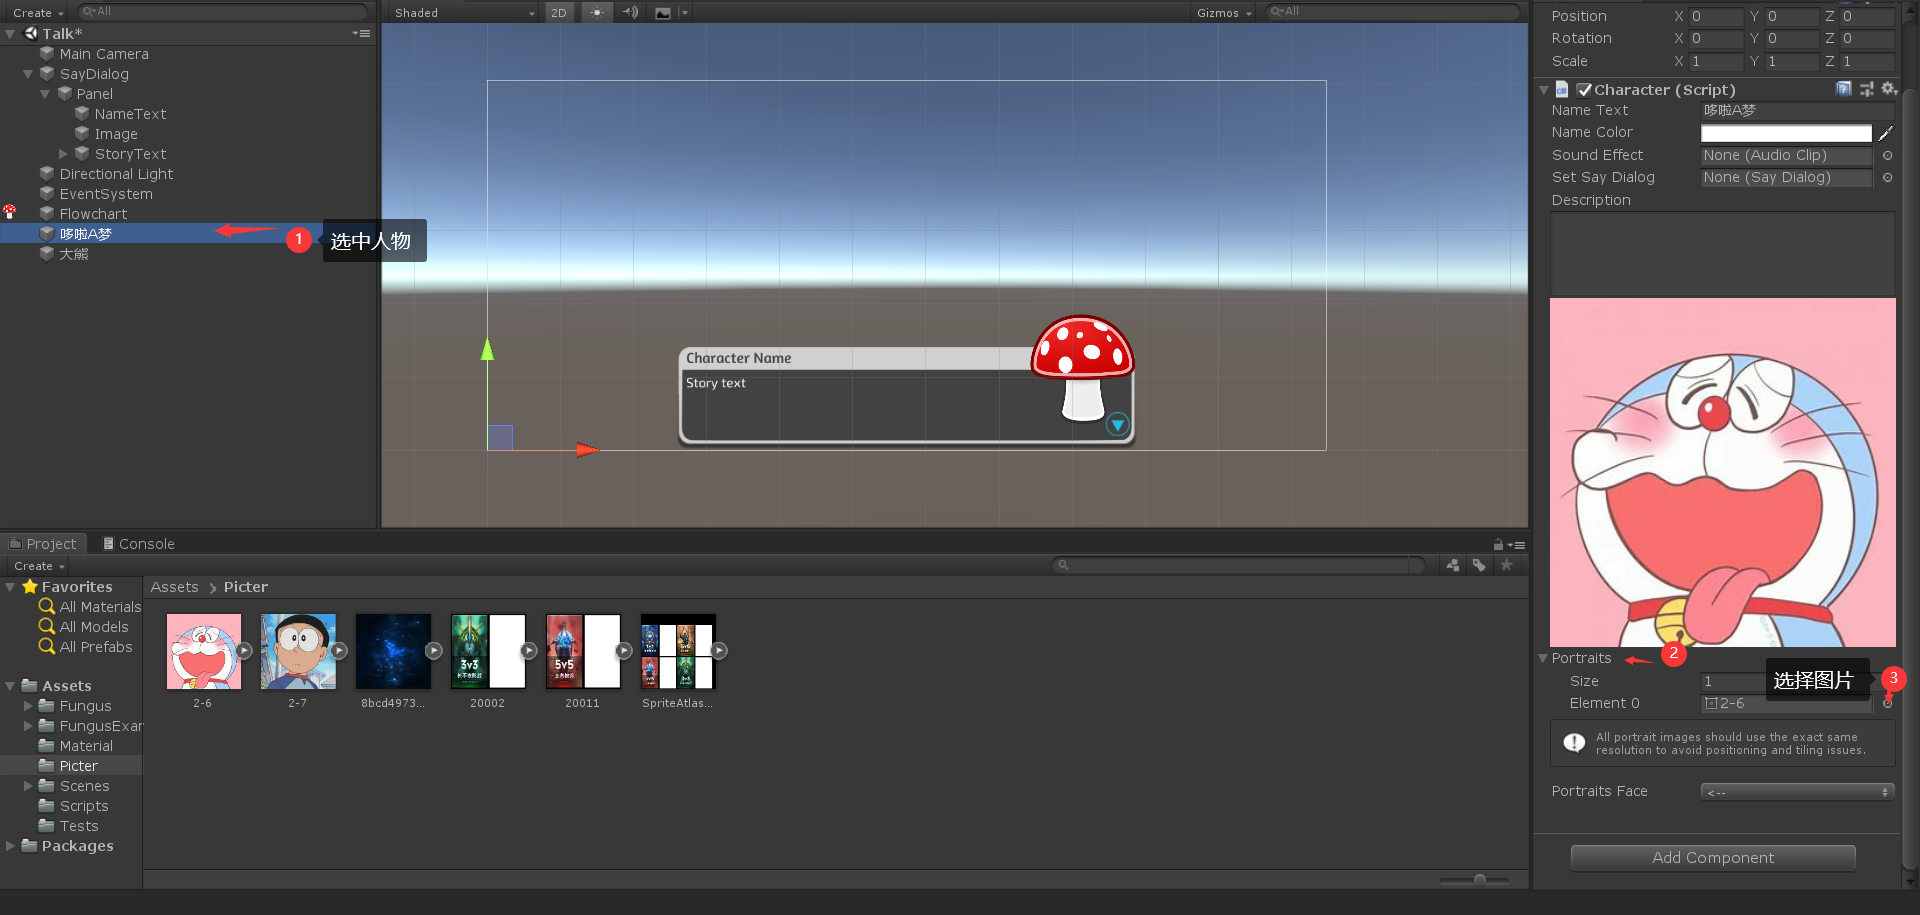Click Assets in breadcrumb path

coord(174,587)
